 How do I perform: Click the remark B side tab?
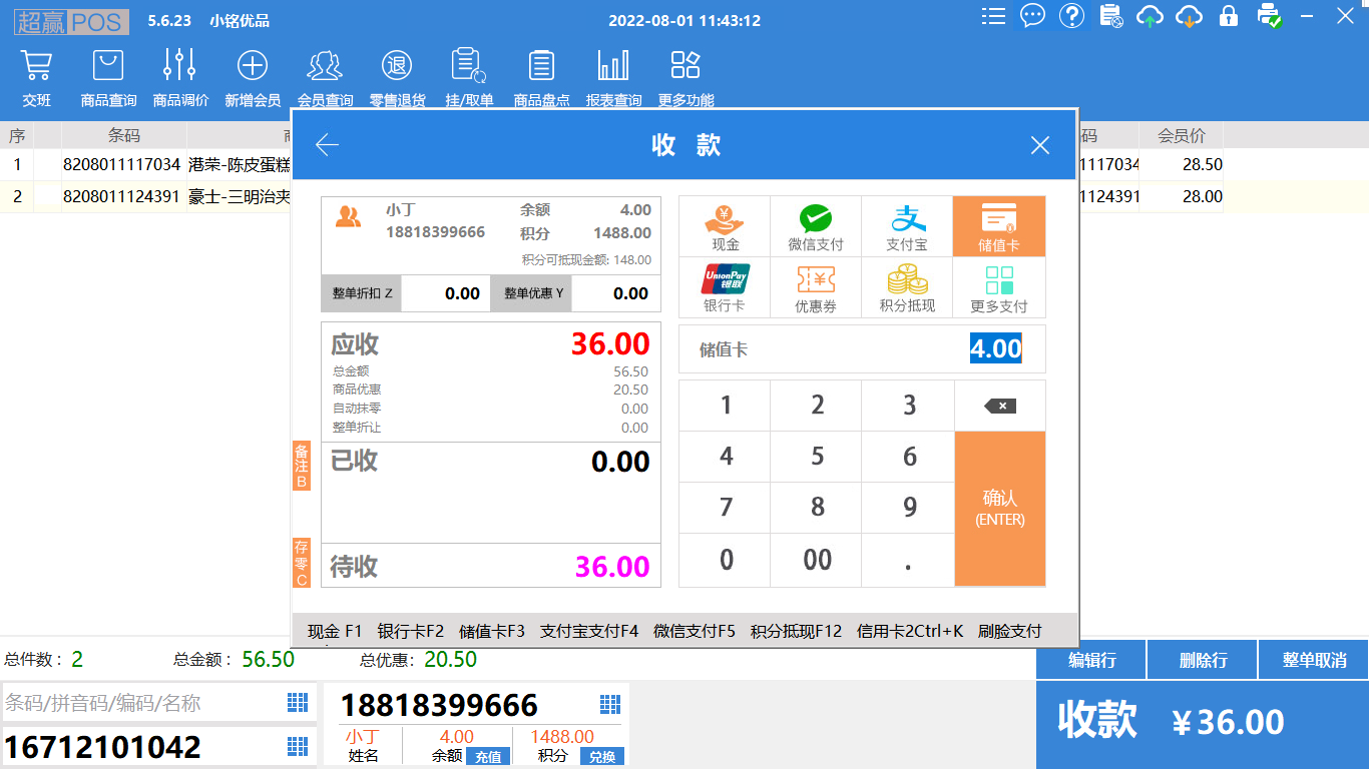coord(301,467)
